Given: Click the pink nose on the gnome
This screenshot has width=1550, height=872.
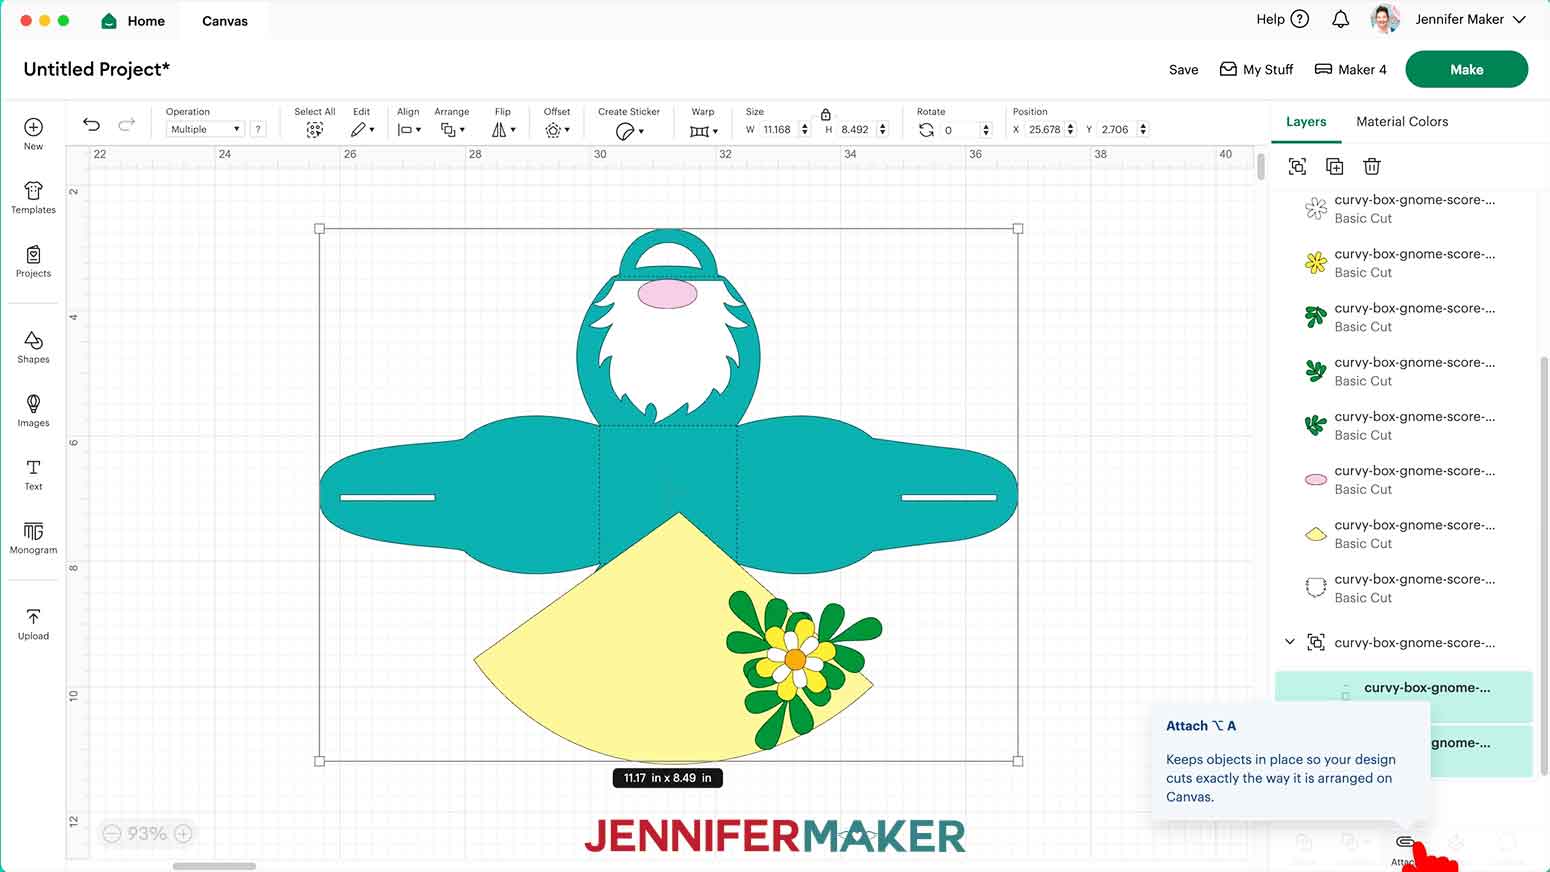Looking at the screenshot, I should [667, 294].
